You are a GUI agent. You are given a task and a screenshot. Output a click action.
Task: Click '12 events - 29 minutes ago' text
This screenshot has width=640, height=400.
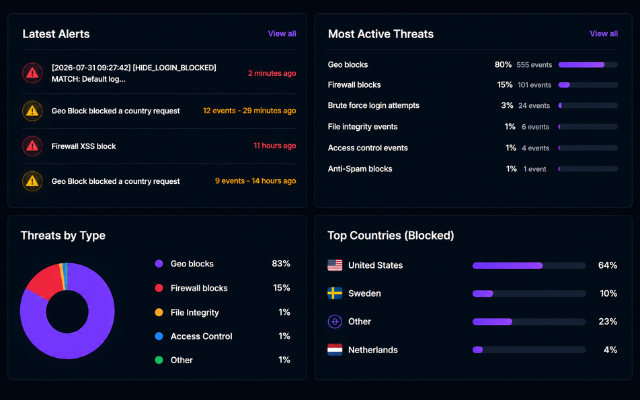pos(249,111)
